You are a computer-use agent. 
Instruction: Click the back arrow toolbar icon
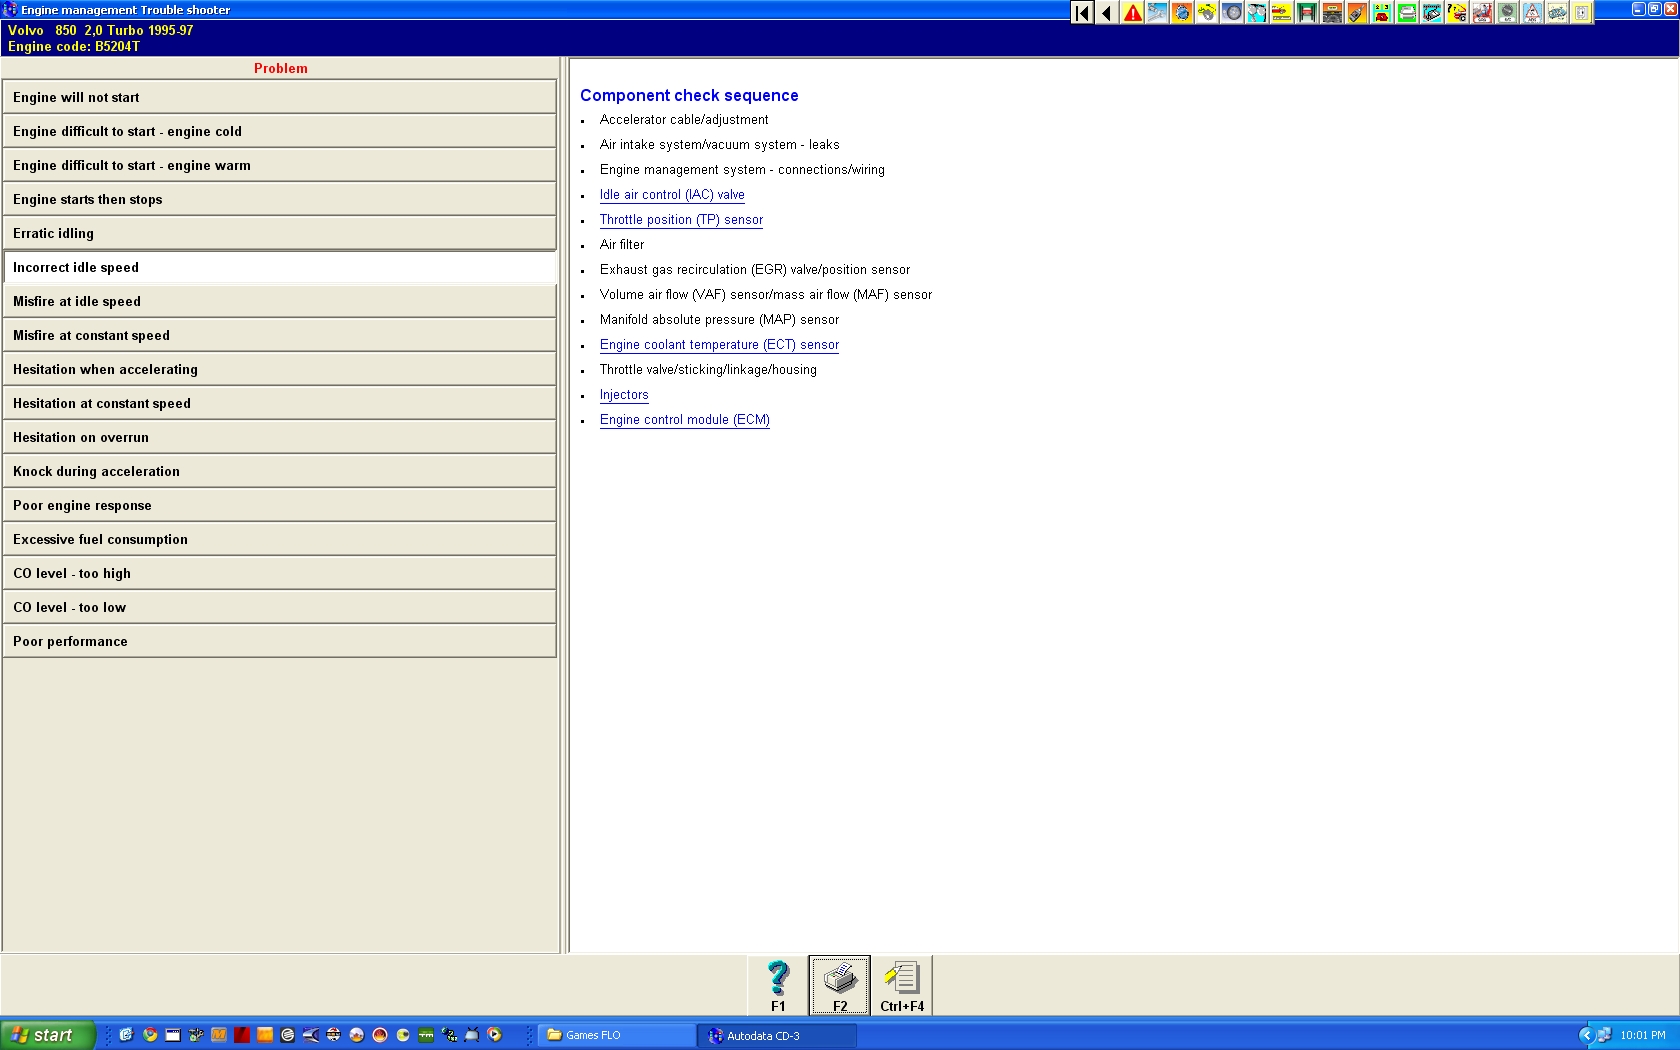(x=1107, y=13)
